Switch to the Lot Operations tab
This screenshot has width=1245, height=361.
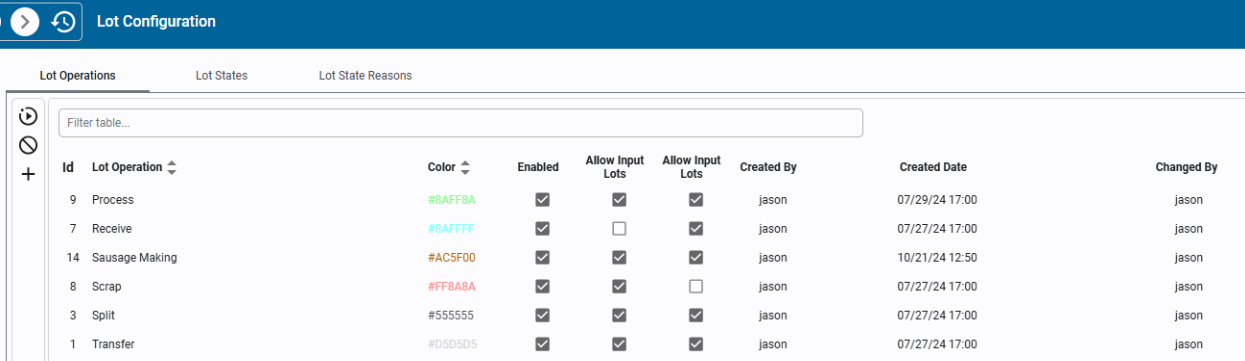click(x=77, y=75)
